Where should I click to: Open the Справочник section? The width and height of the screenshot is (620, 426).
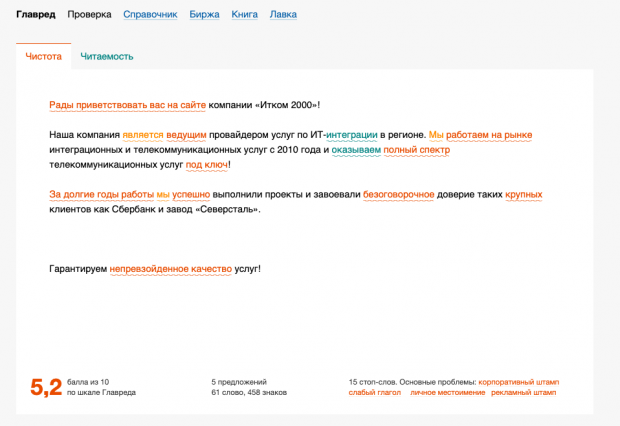tap(150, 15)
